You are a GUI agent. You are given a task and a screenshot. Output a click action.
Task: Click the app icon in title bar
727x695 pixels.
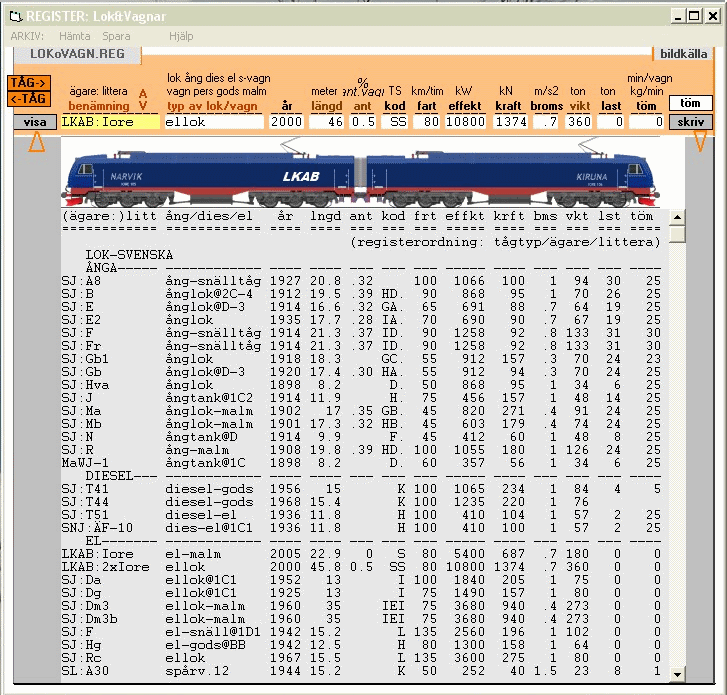point(14,15)
